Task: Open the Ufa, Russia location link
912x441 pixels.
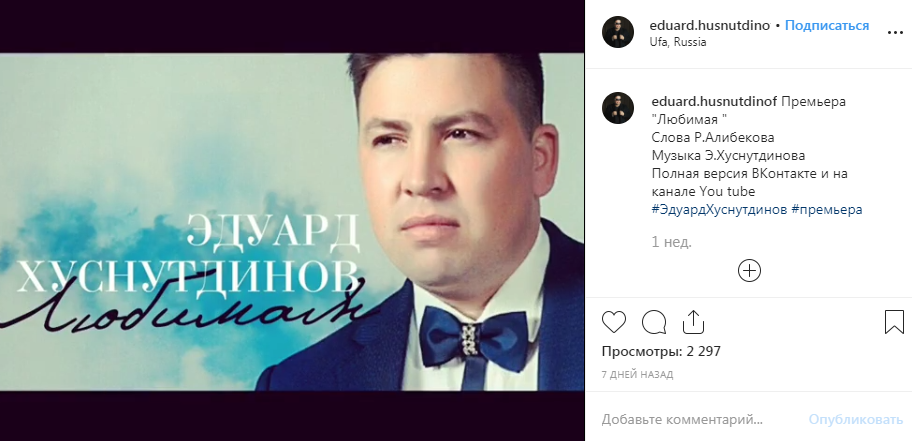Action: (x=678, y=42)
